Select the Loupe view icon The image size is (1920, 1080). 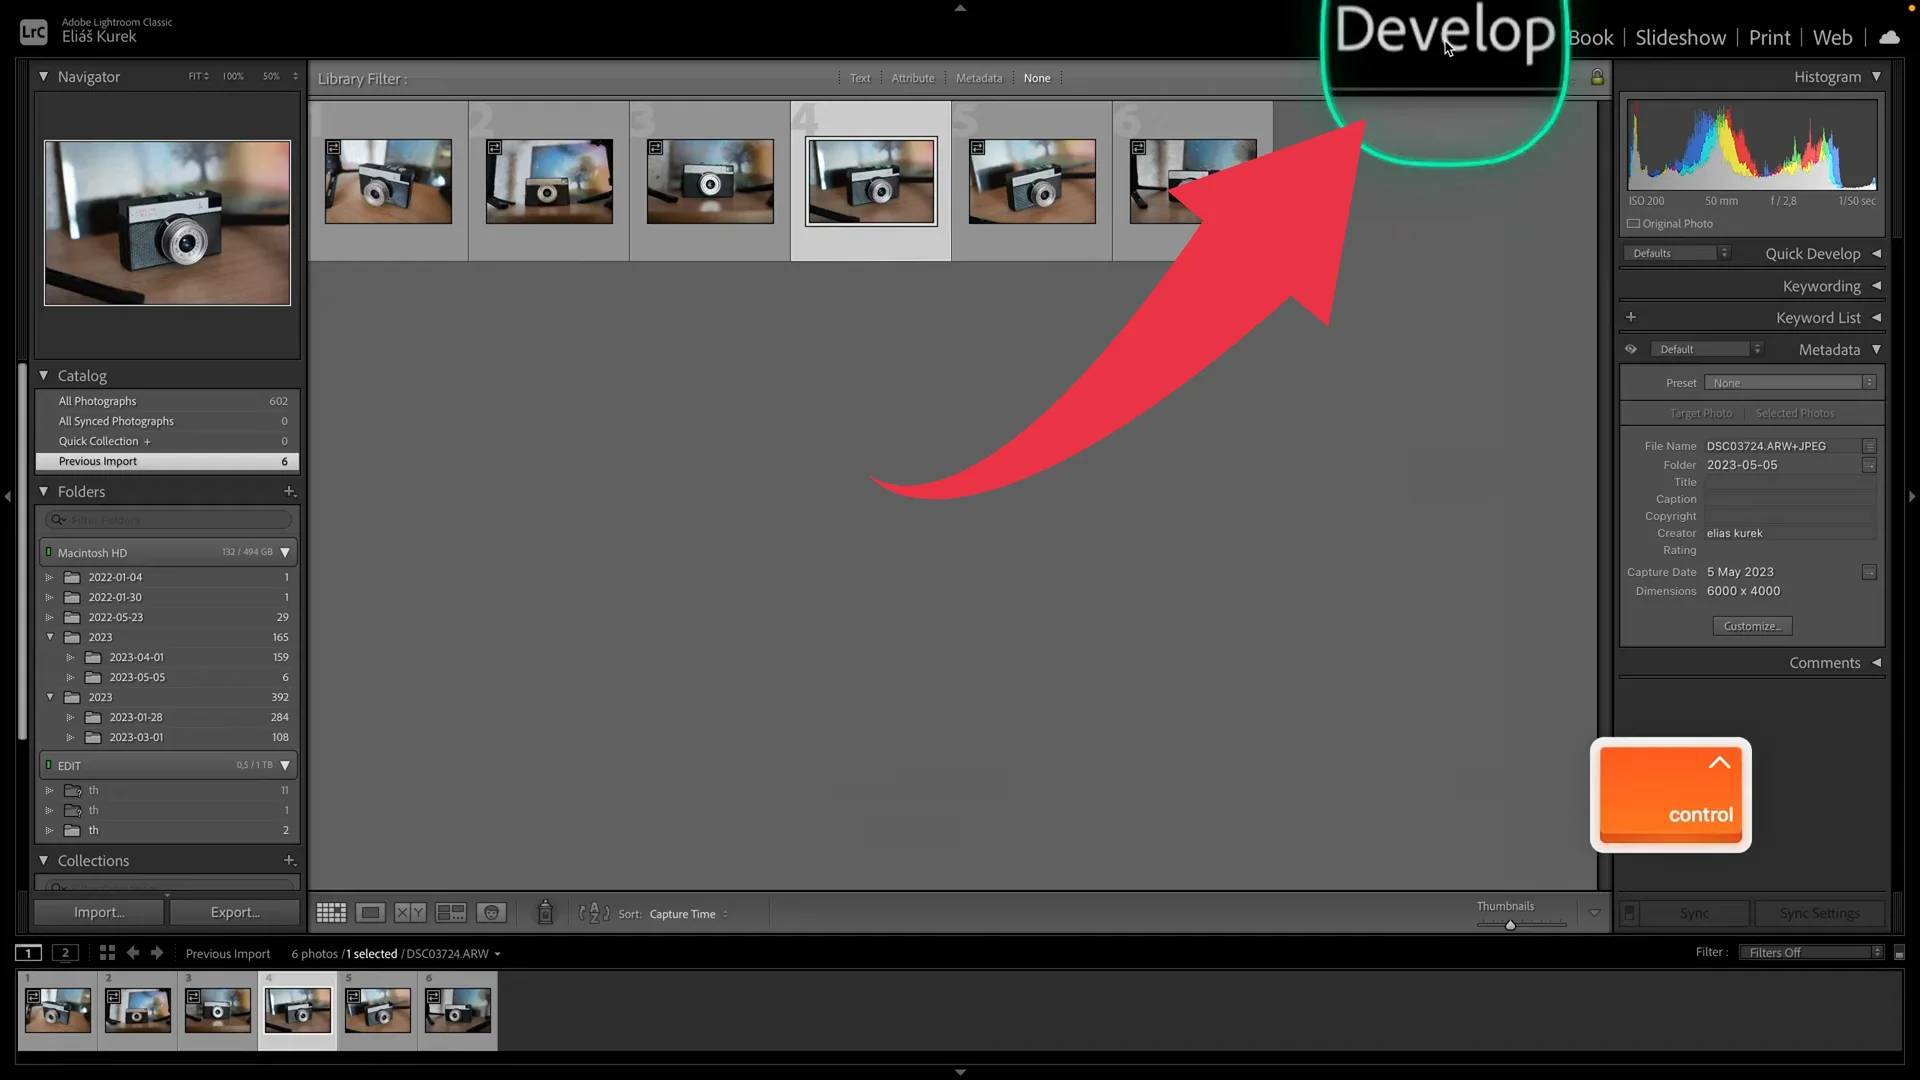[369, 912]
